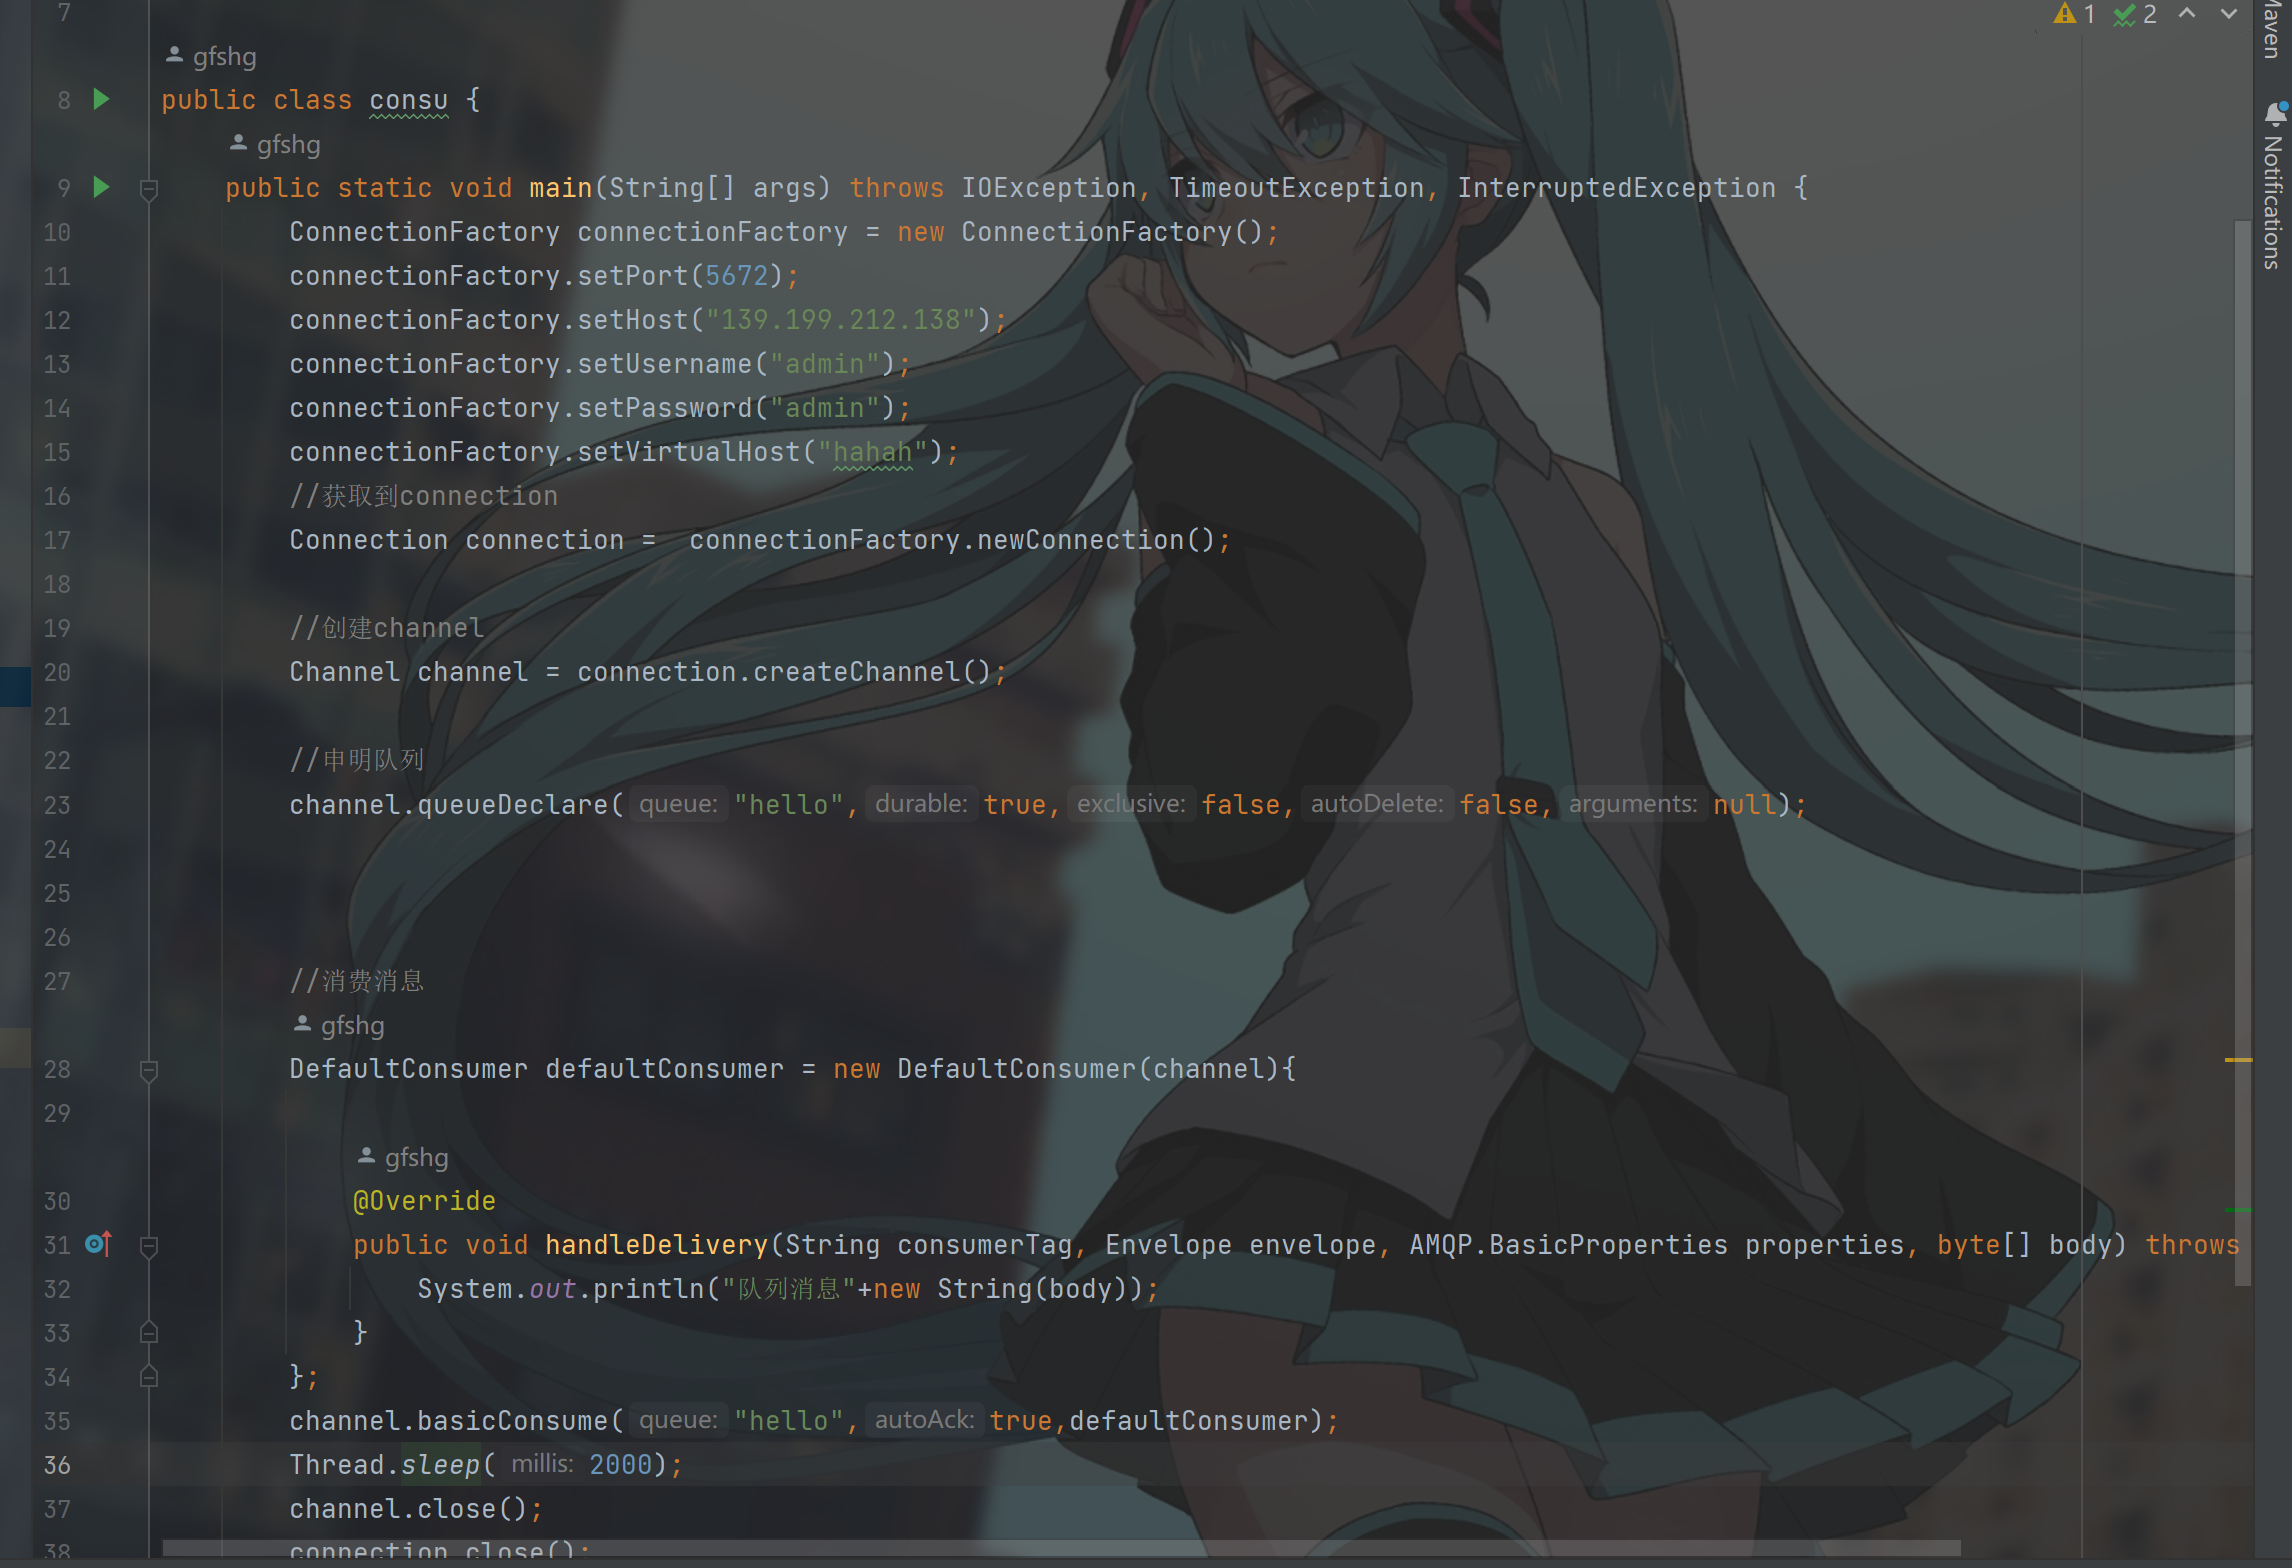The height and width of the screenshot is (1568, 2292).
Task: Click the main method name
Action: coord(561,188)
